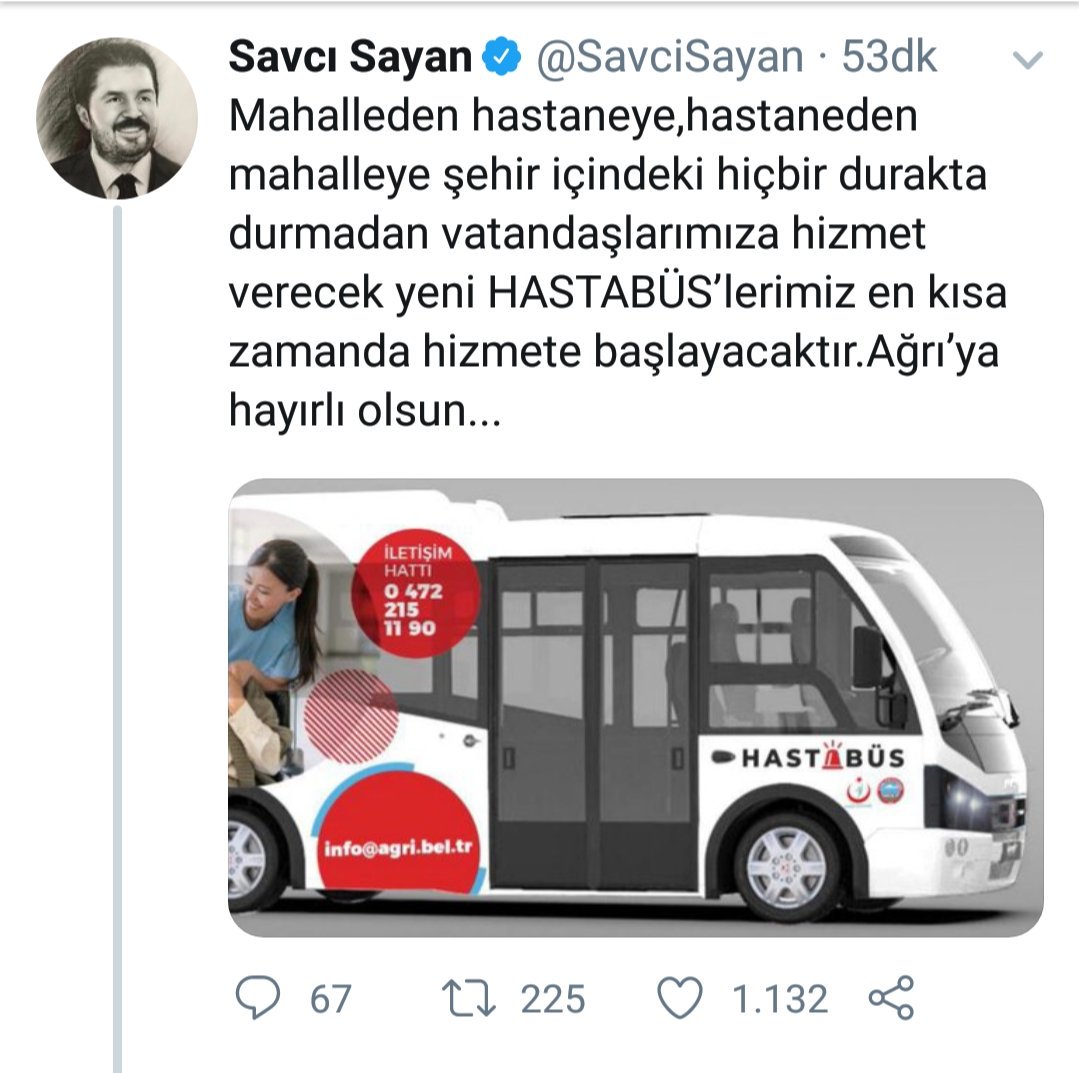Image resolution: width=1079 pixels, height=1073 pixels.
Task: Click the vertical thread line below avatar
Action: coord(118,638)
